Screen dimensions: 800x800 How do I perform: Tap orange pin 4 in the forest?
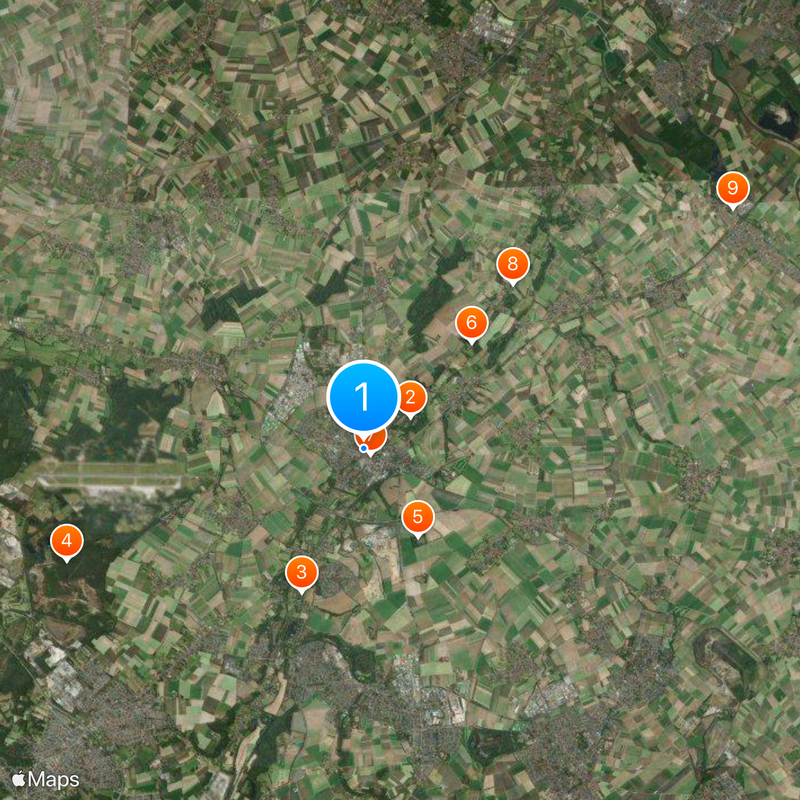(x=67, y=541)
